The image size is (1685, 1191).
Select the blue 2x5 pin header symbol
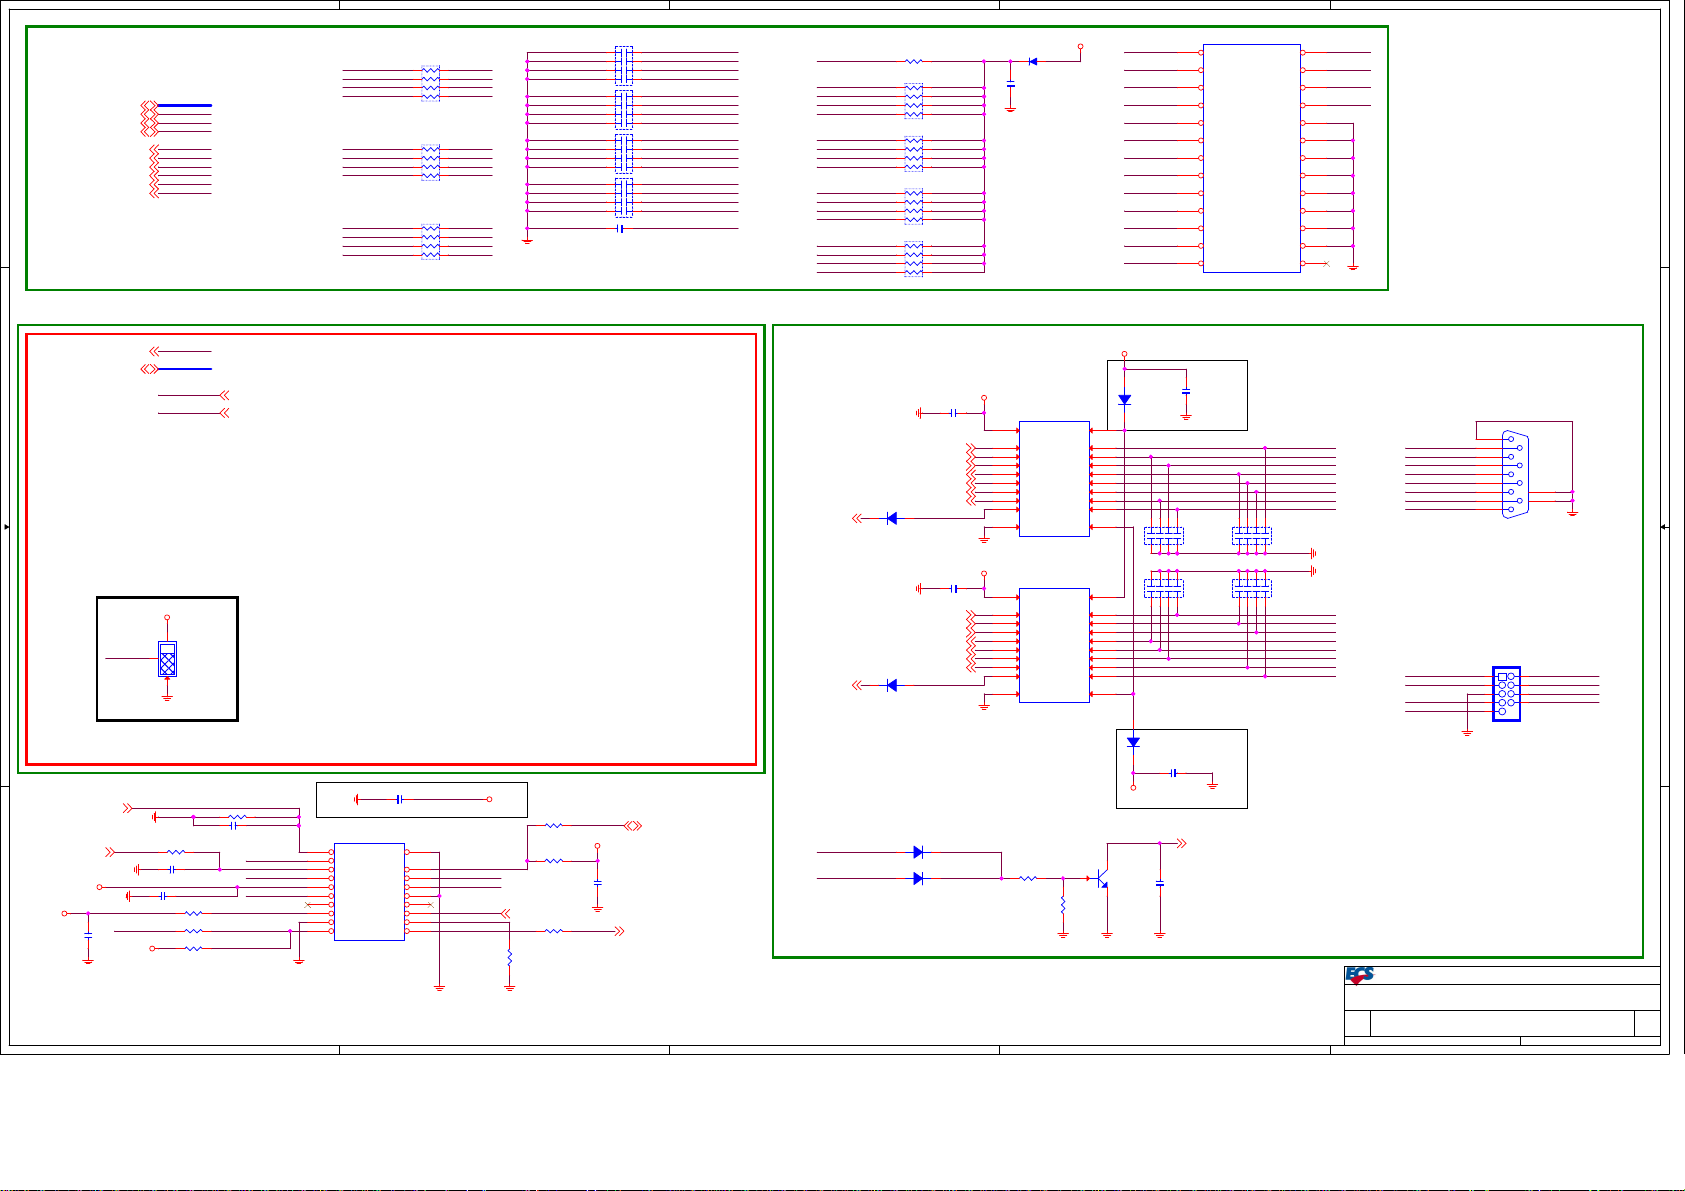click(1506, 694)
